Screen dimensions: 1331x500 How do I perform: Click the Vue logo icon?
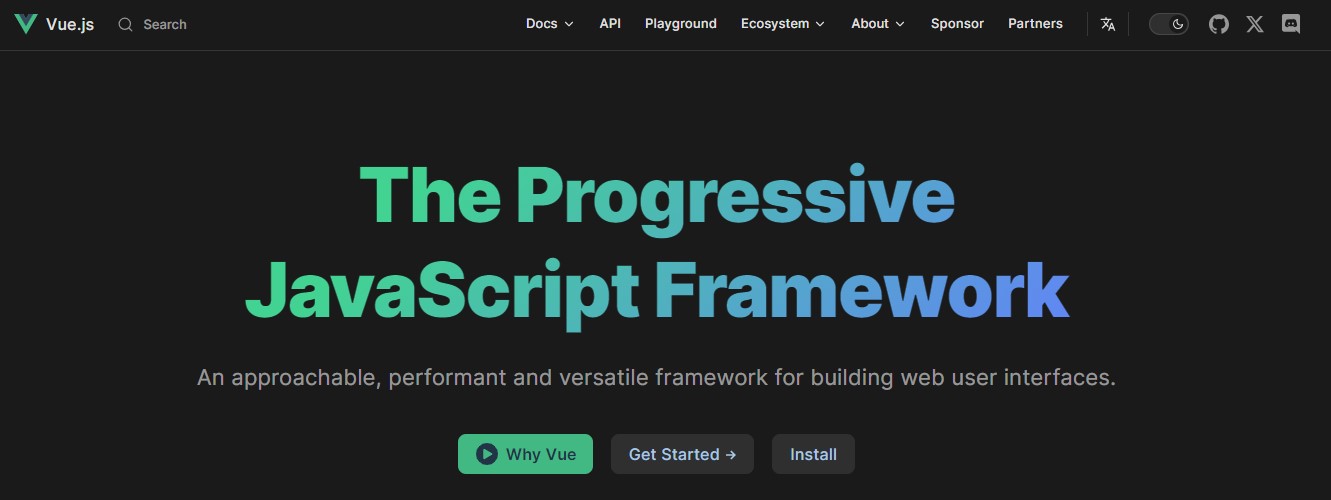point(26,24)
